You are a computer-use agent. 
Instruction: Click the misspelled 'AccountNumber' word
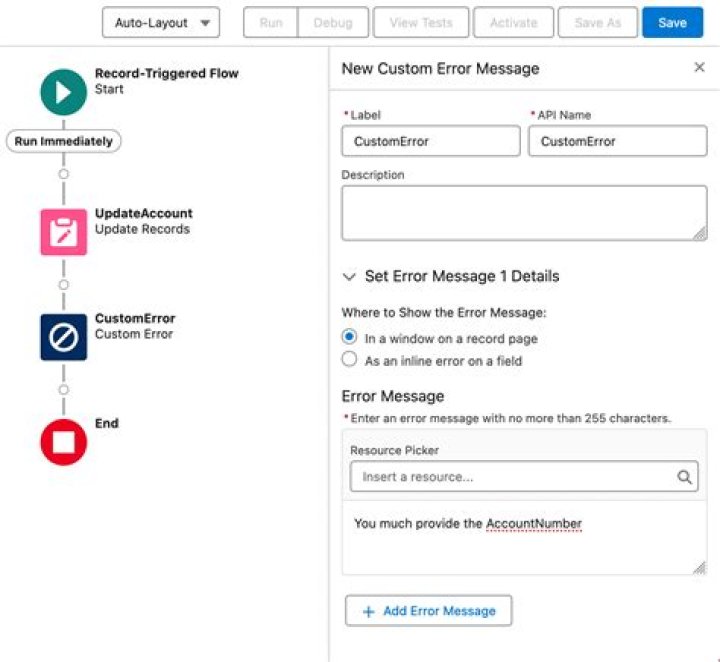(x=534, y=524)
